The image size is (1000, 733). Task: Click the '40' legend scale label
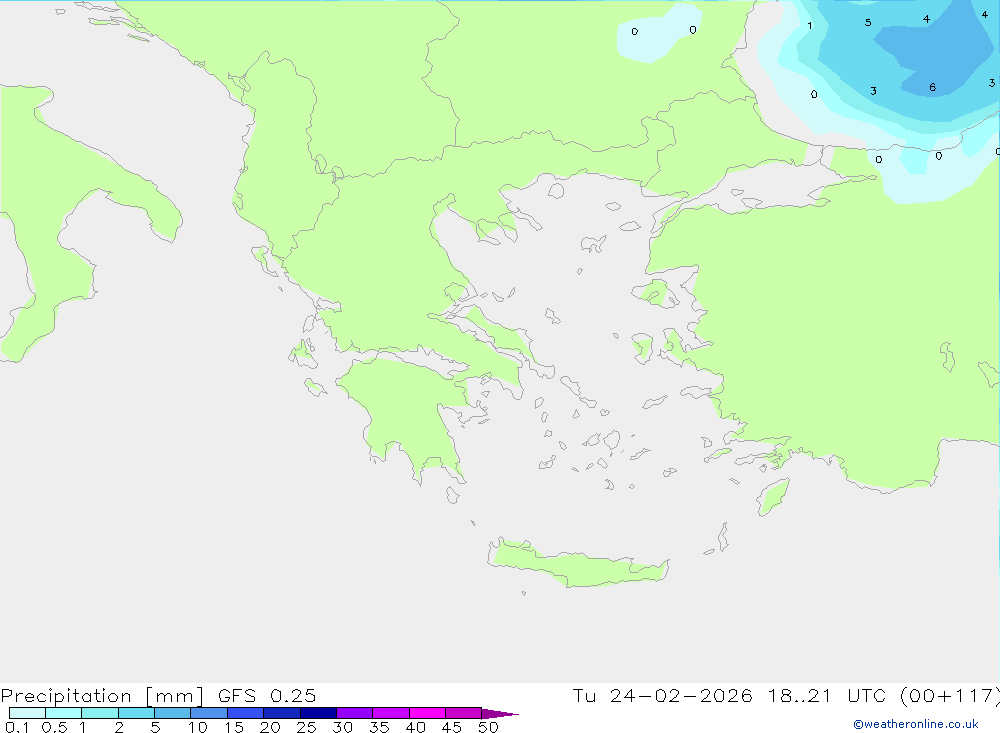tap(416, 727)
